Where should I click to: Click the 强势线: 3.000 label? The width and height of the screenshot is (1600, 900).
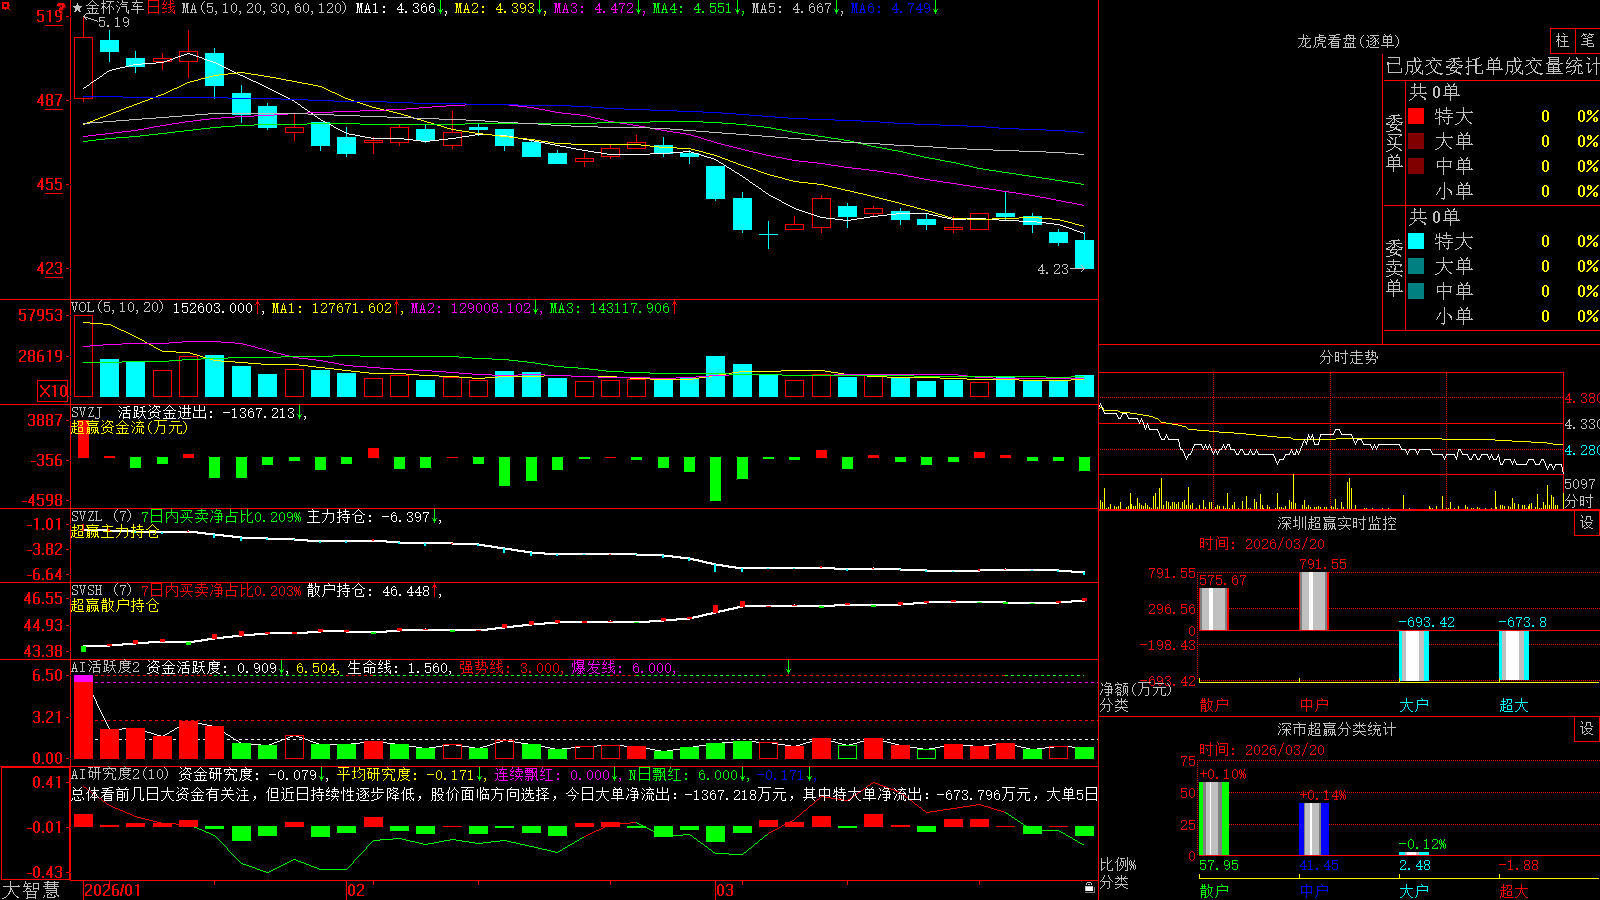510,667
